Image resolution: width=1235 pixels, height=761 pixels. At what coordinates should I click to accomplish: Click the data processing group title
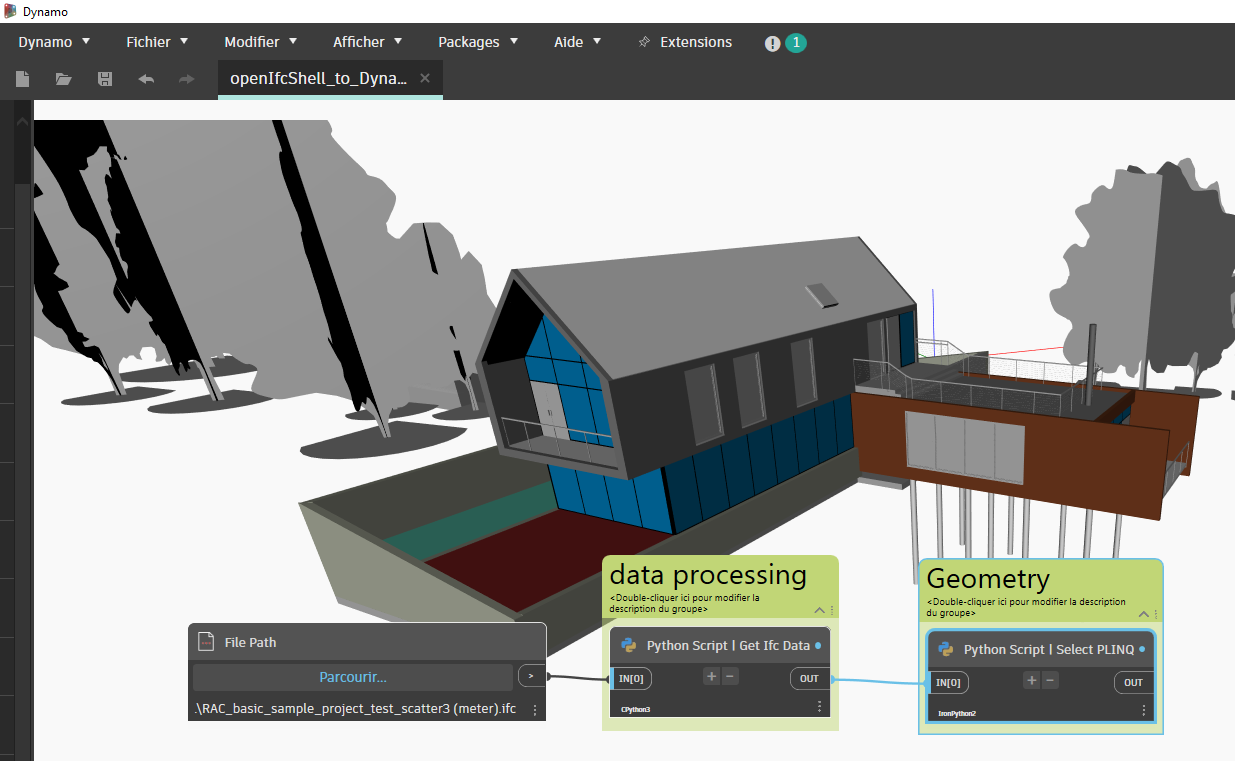click(x=708, y=574)
